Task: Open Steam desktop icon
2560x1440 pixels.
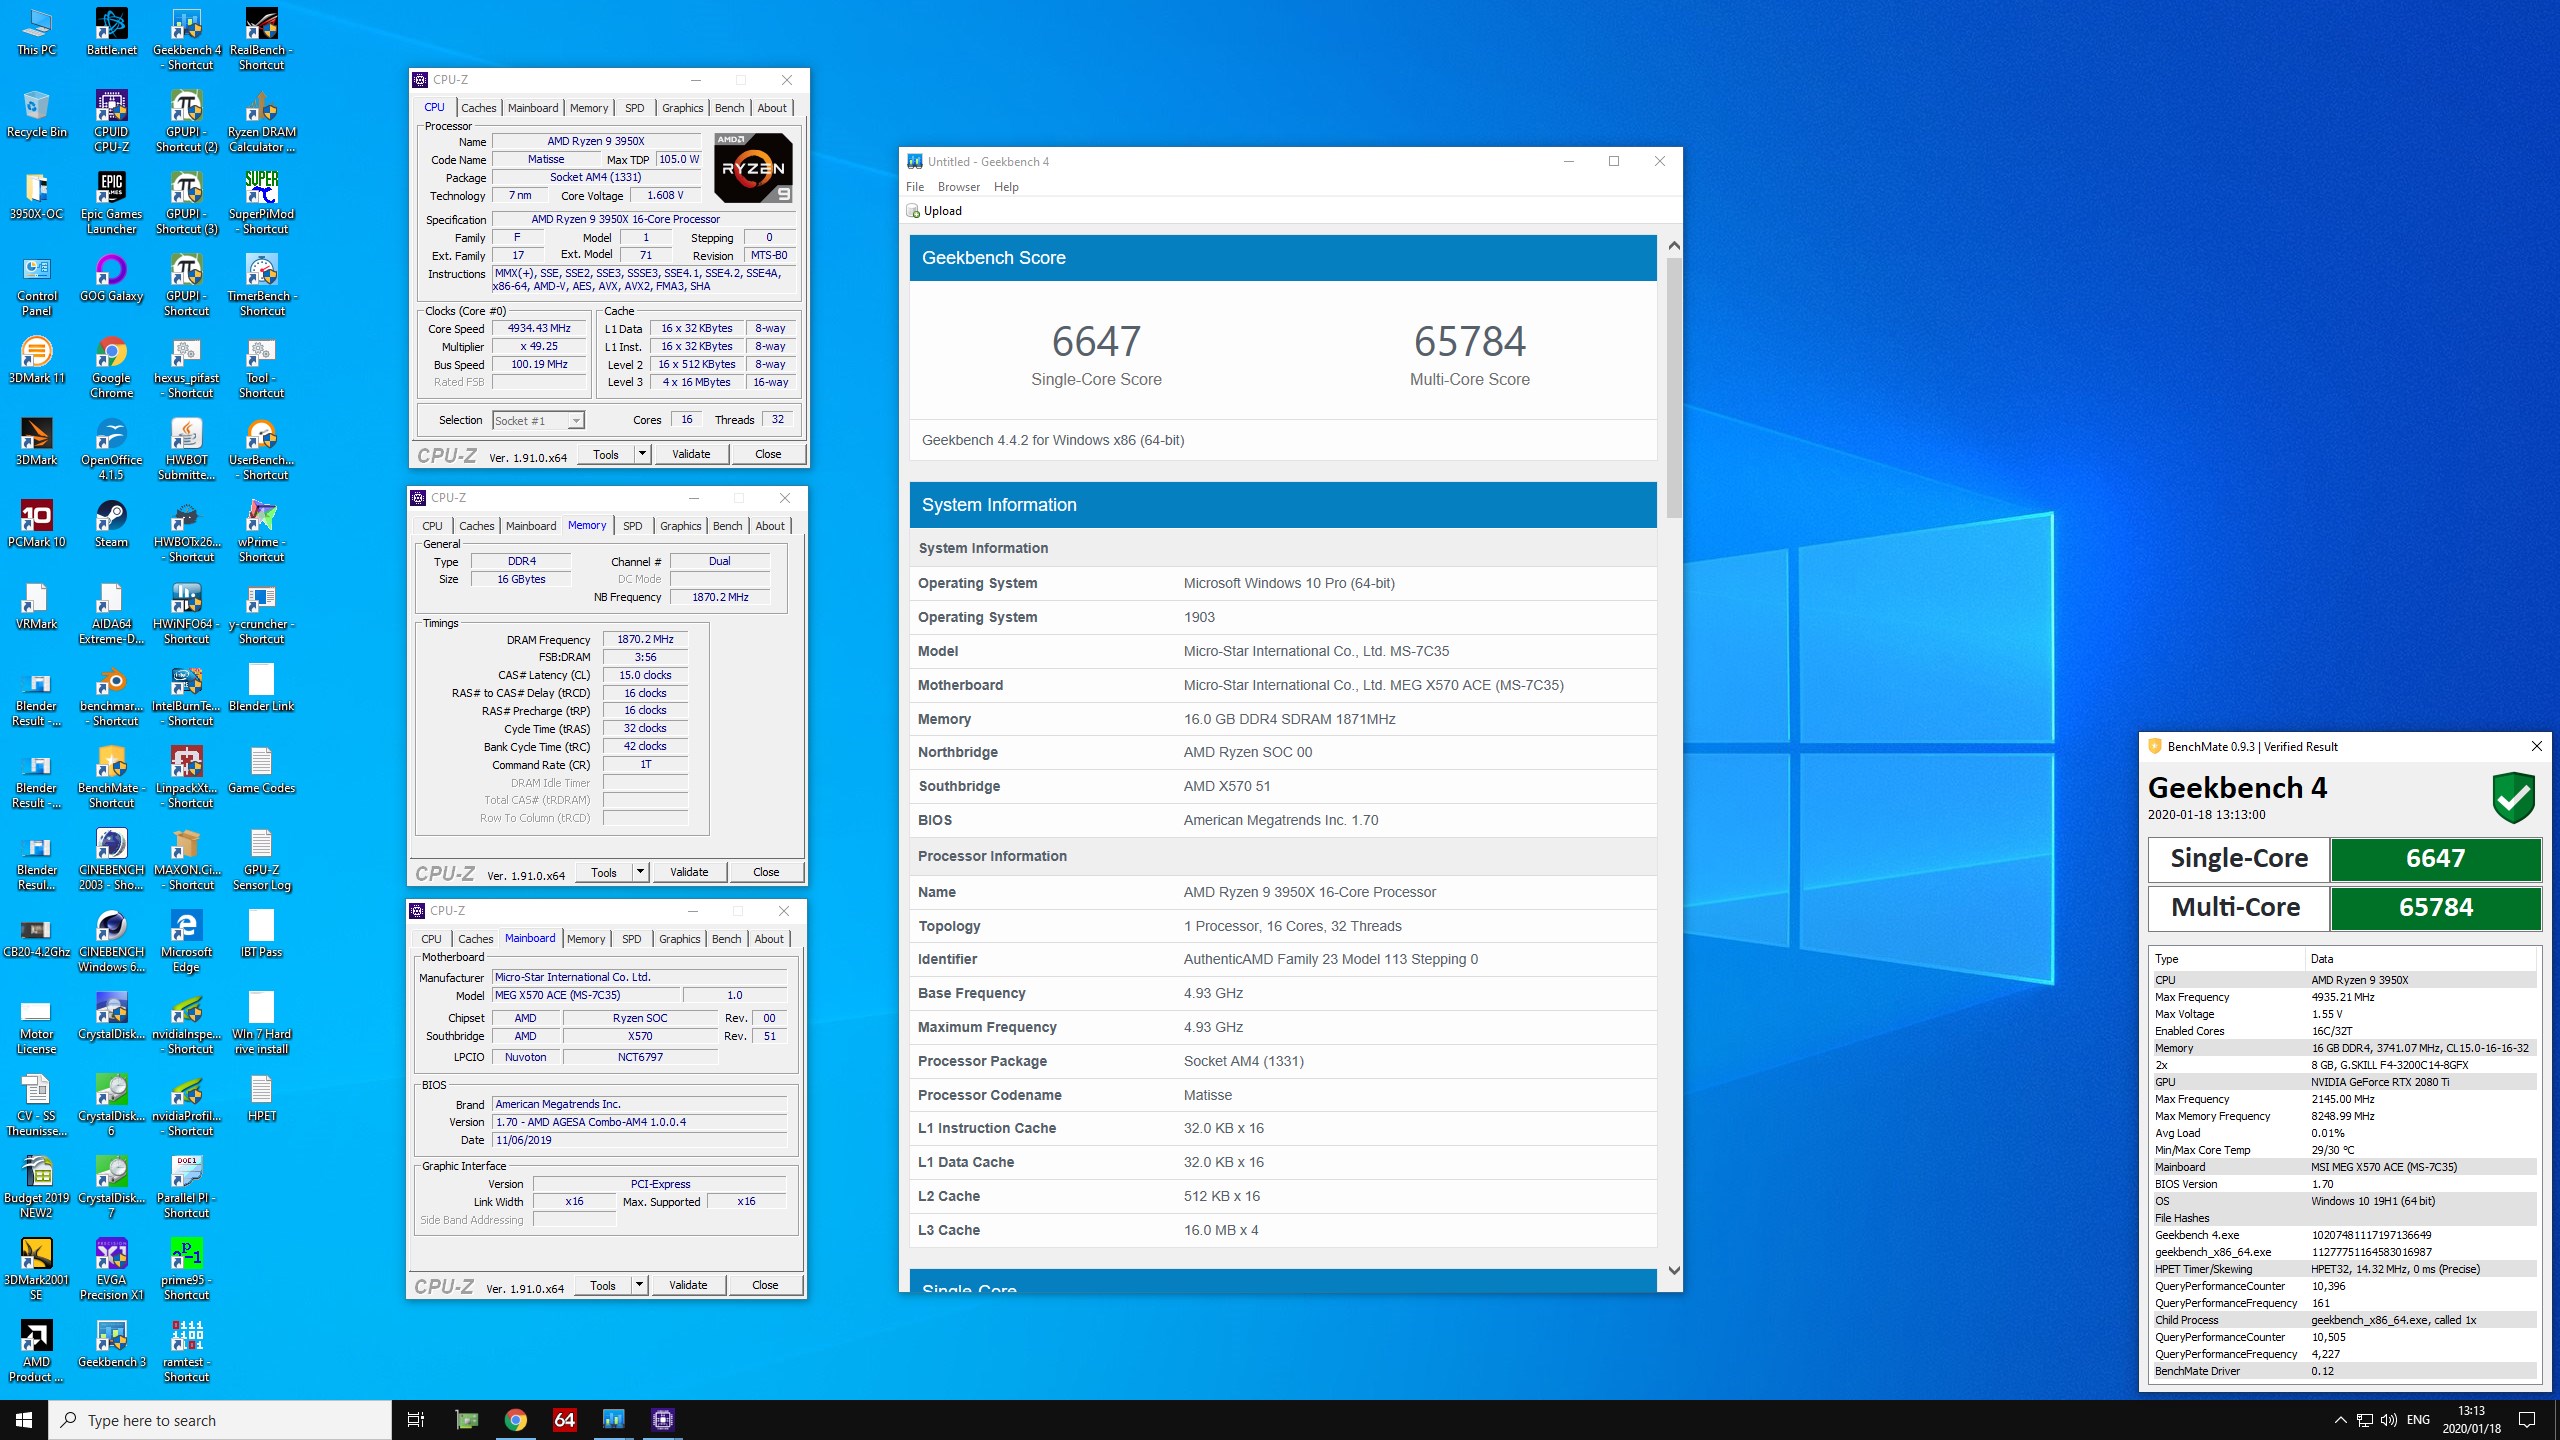Action: [x=111, y=525]
